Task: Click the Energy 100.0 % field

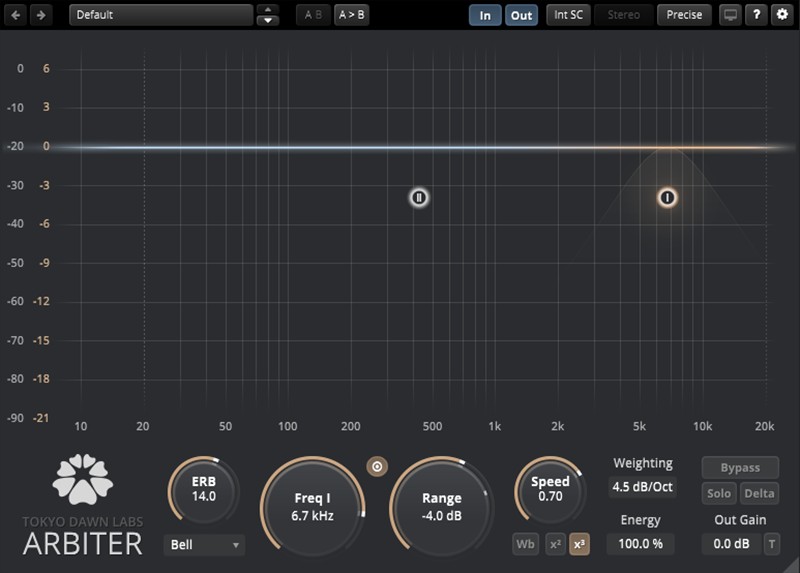Action: pyautogui.click(x=640, y=544)
